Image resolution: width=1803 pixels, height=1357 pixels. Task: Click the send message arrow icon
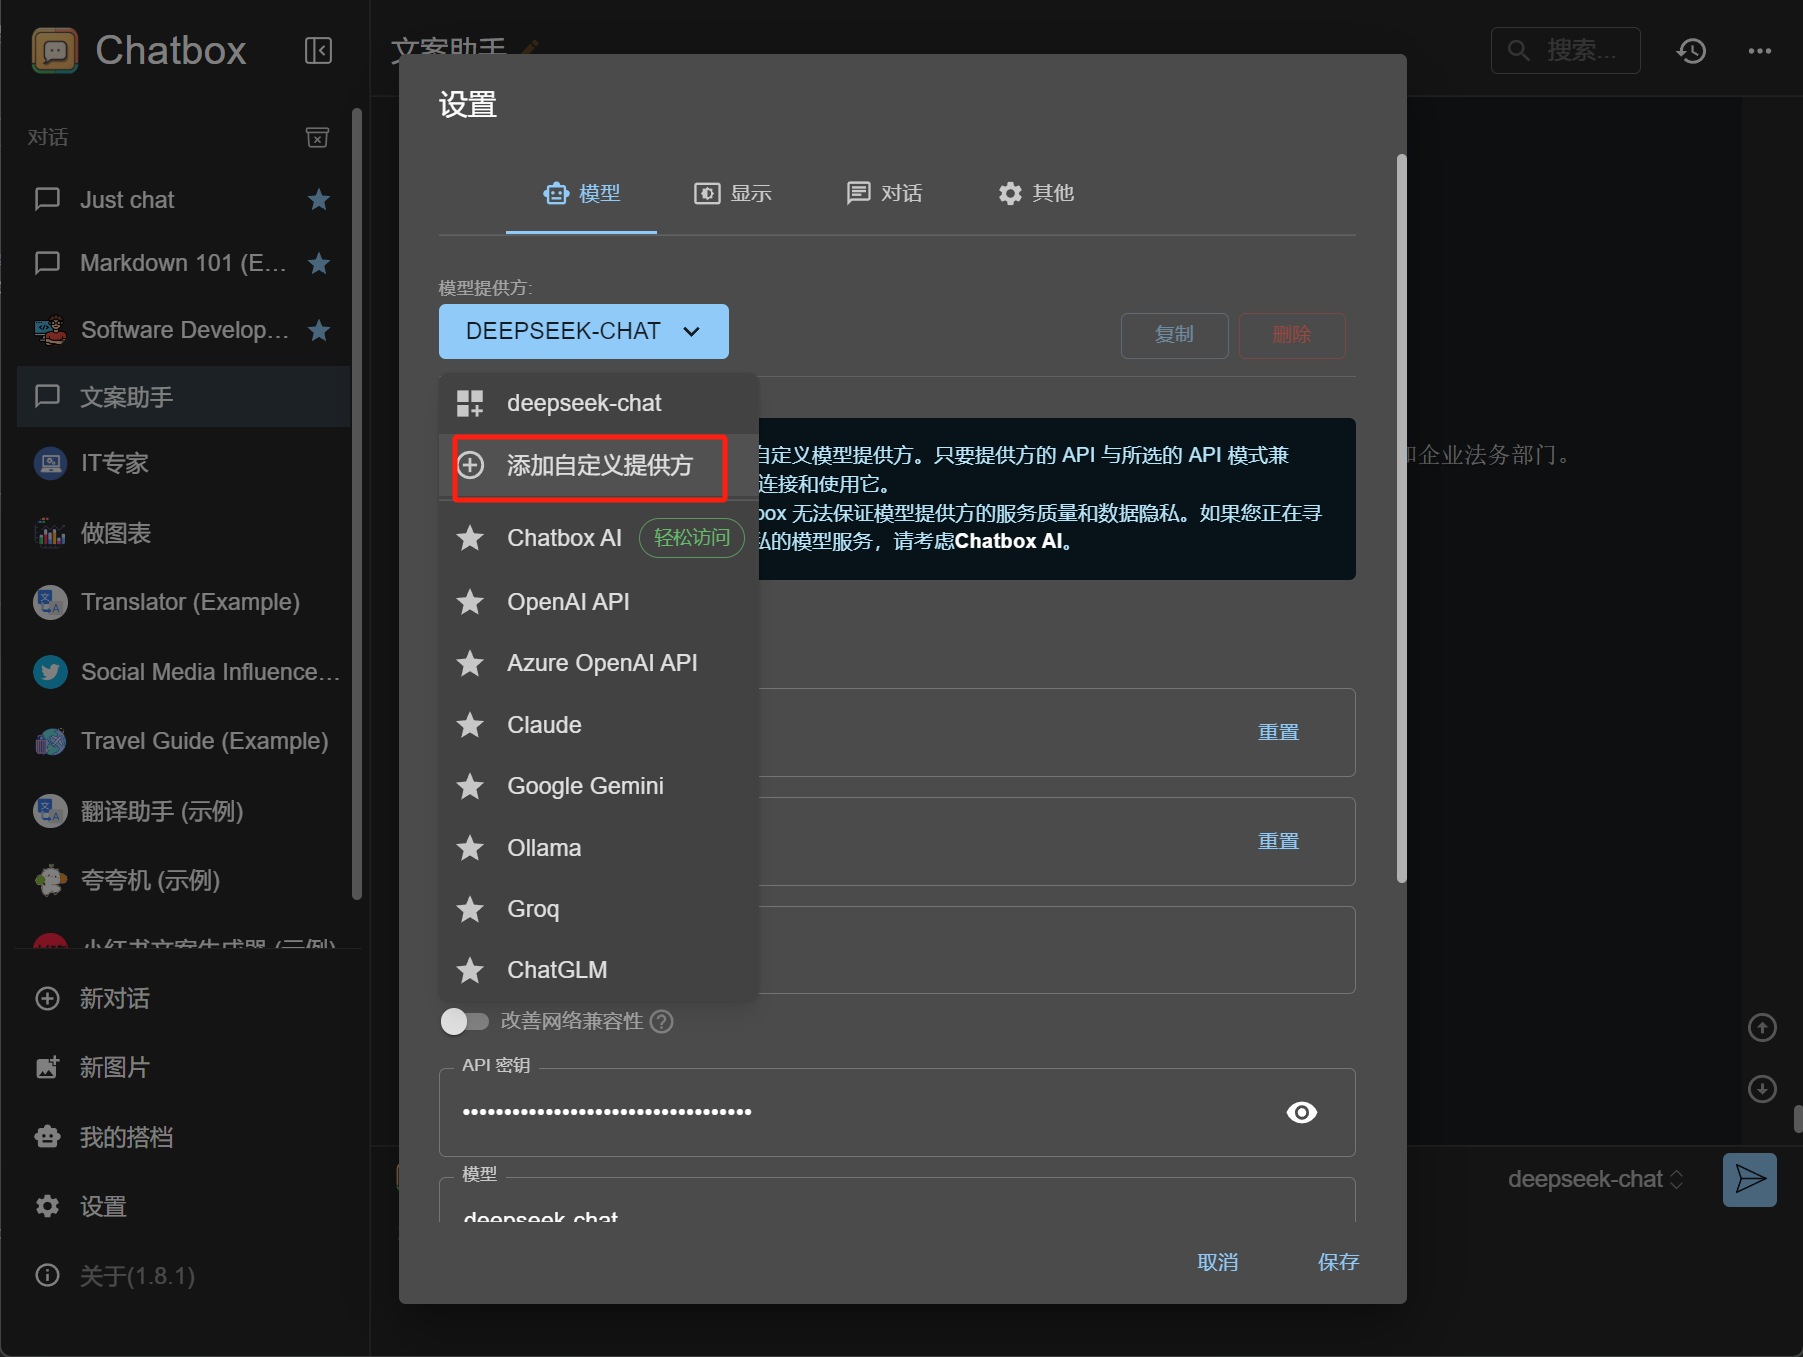point(1750,1180)
